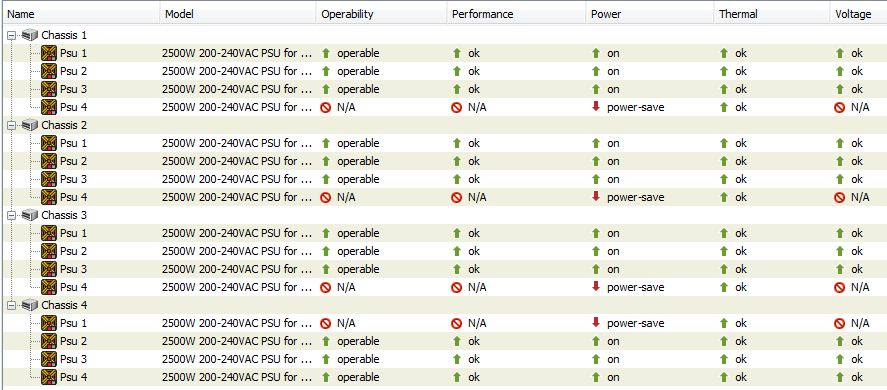Click 'operable' in Chassis 1 Psu 2 row
This screenshot has width=887, height=390.
point(358,71)
